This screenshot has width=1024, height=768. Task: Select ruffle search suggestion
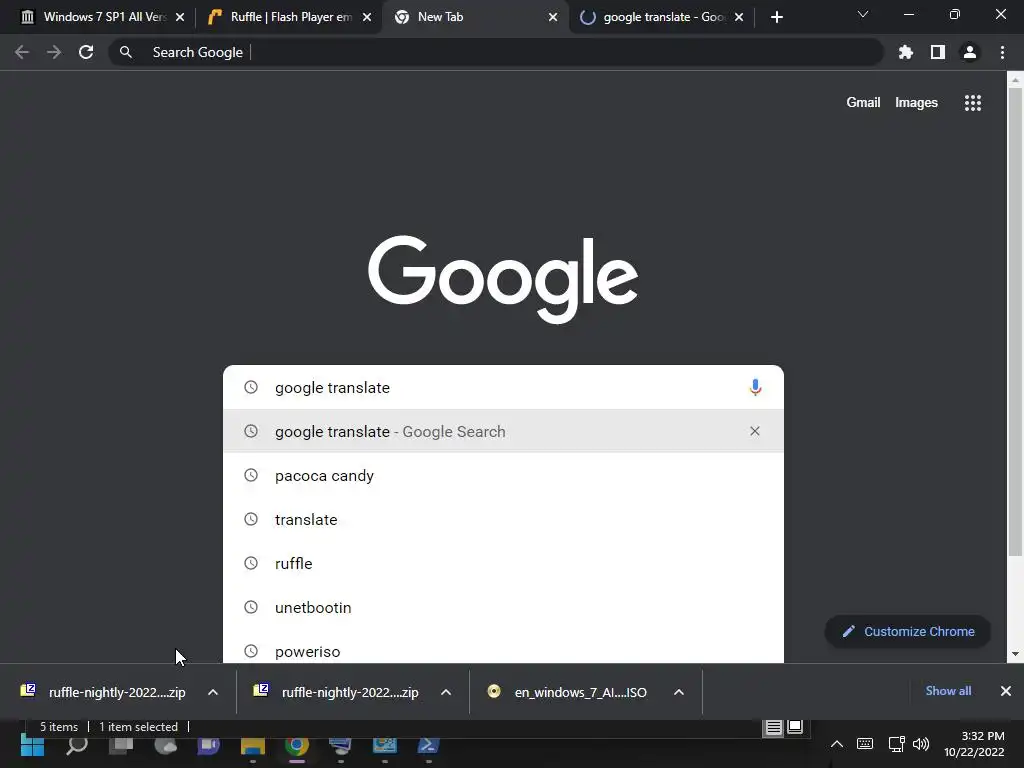coord(503,563)
